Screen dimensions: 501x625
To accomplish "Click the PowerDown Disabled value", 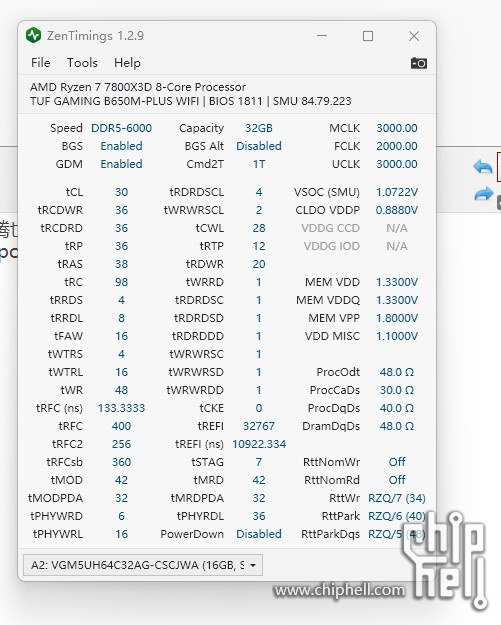I will pos(259,534).
